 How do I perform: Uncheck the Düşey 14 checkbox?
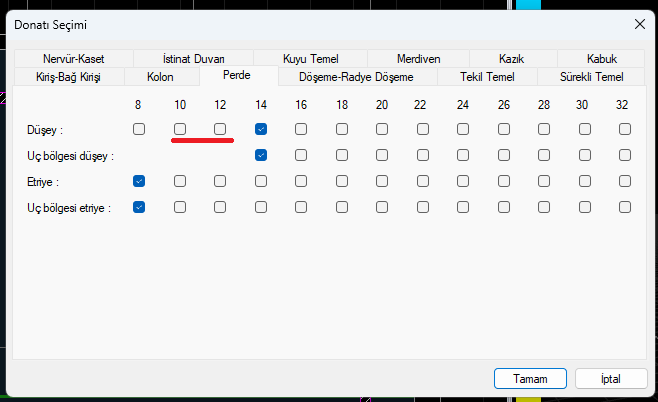[261, 129]
